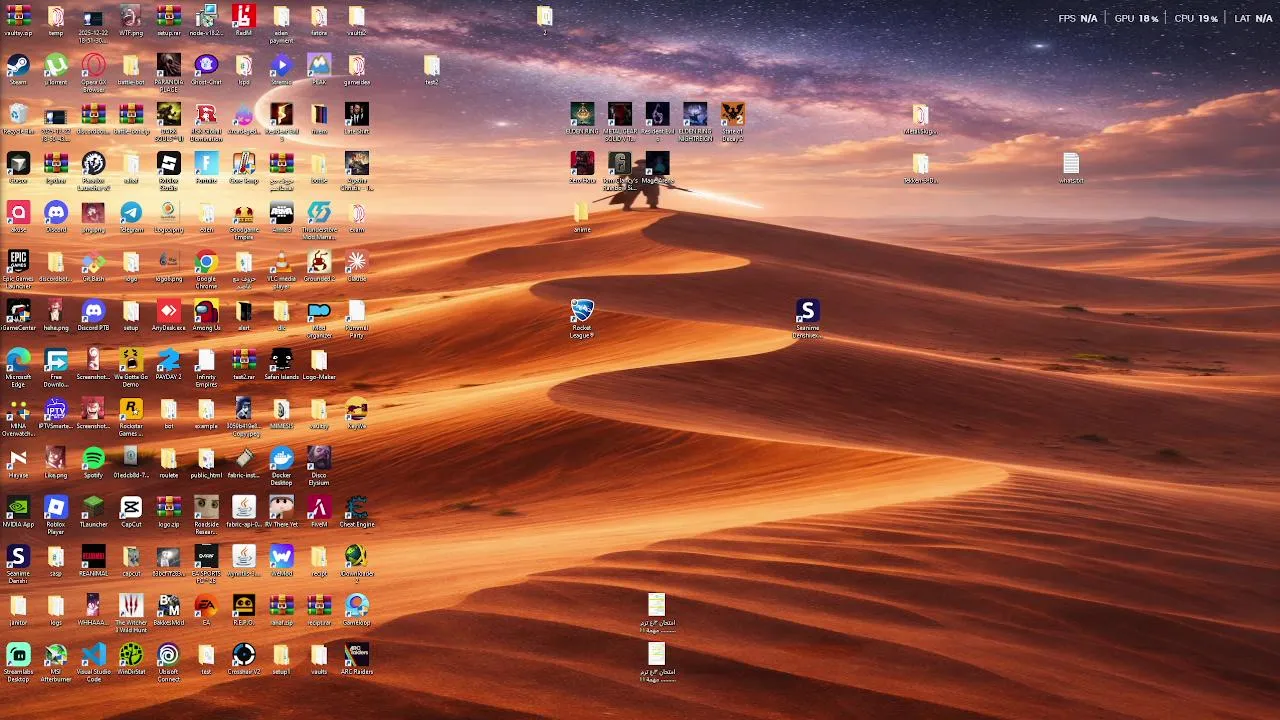Viewport: 1280px width, 720px height.
Task: Select the Telegram desktop icon
Action: tap(131, 216)
